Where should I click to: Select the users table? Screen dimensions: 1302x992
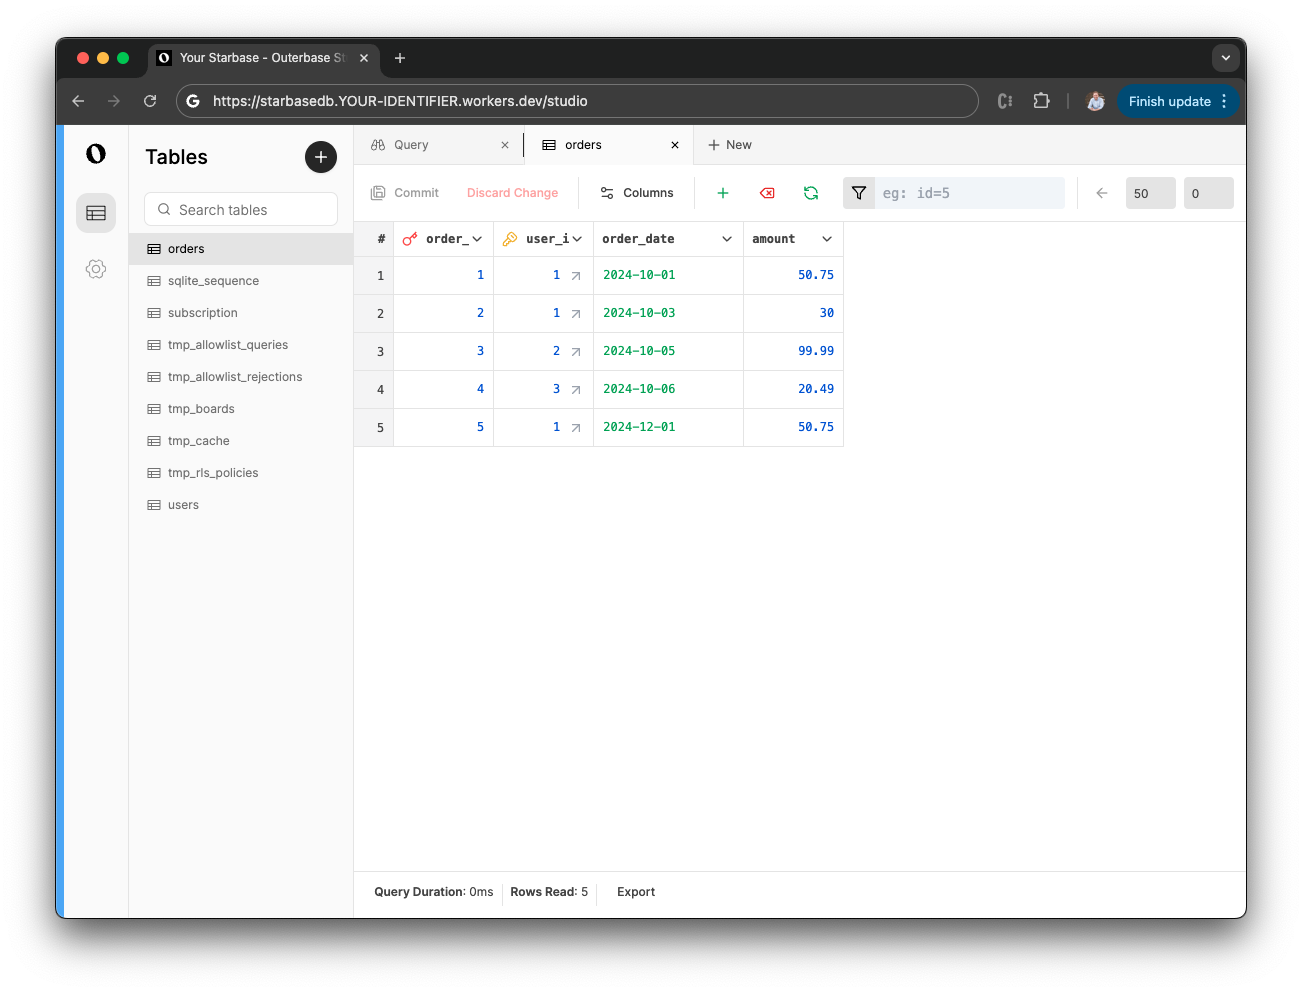[x=241, y=505]
